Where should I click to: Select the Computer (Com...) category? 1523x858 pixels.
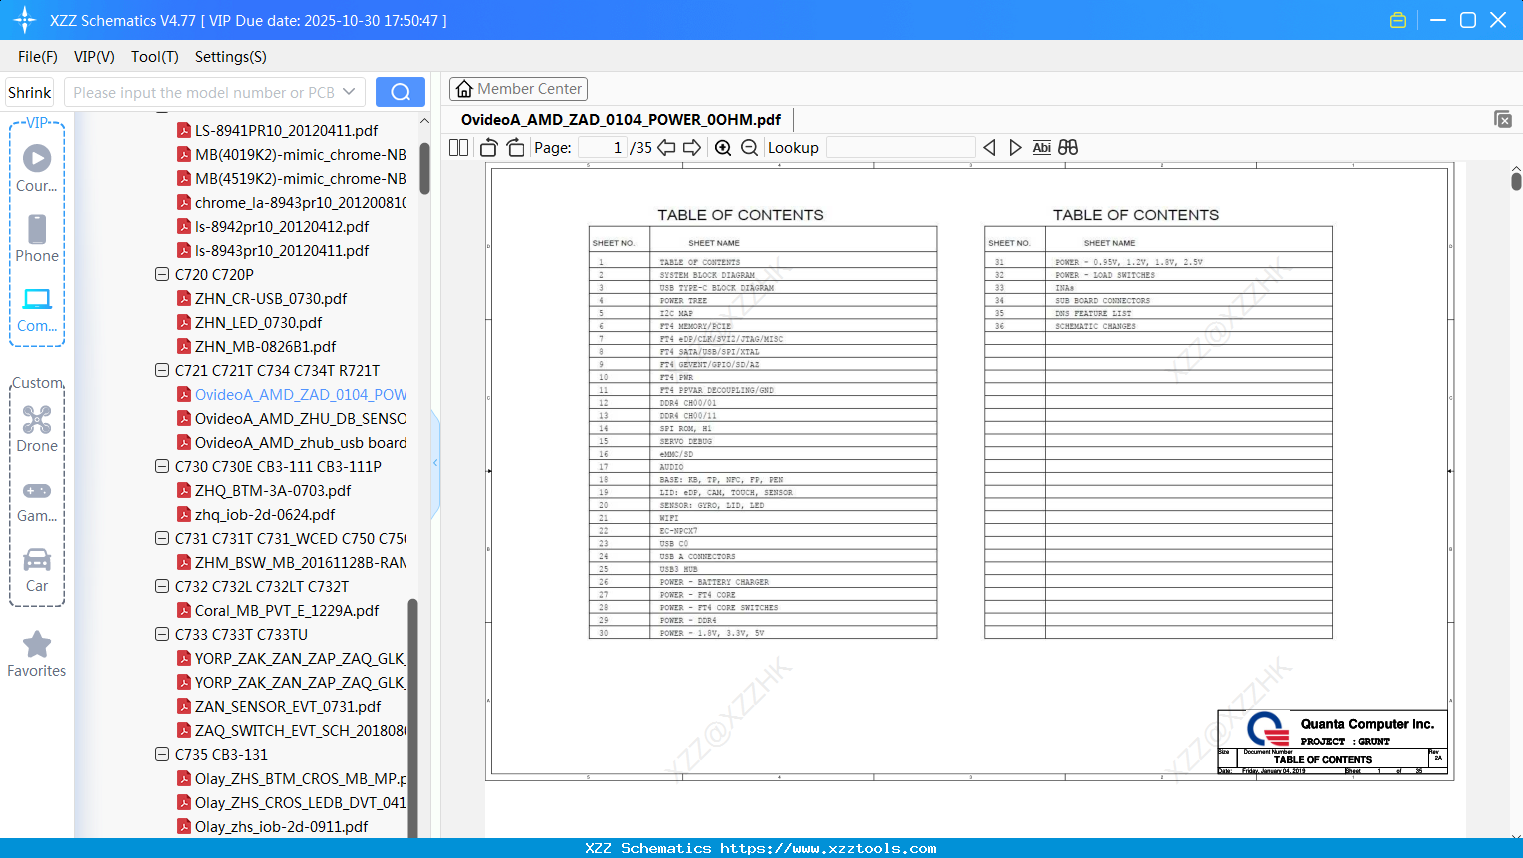(37, 309)
